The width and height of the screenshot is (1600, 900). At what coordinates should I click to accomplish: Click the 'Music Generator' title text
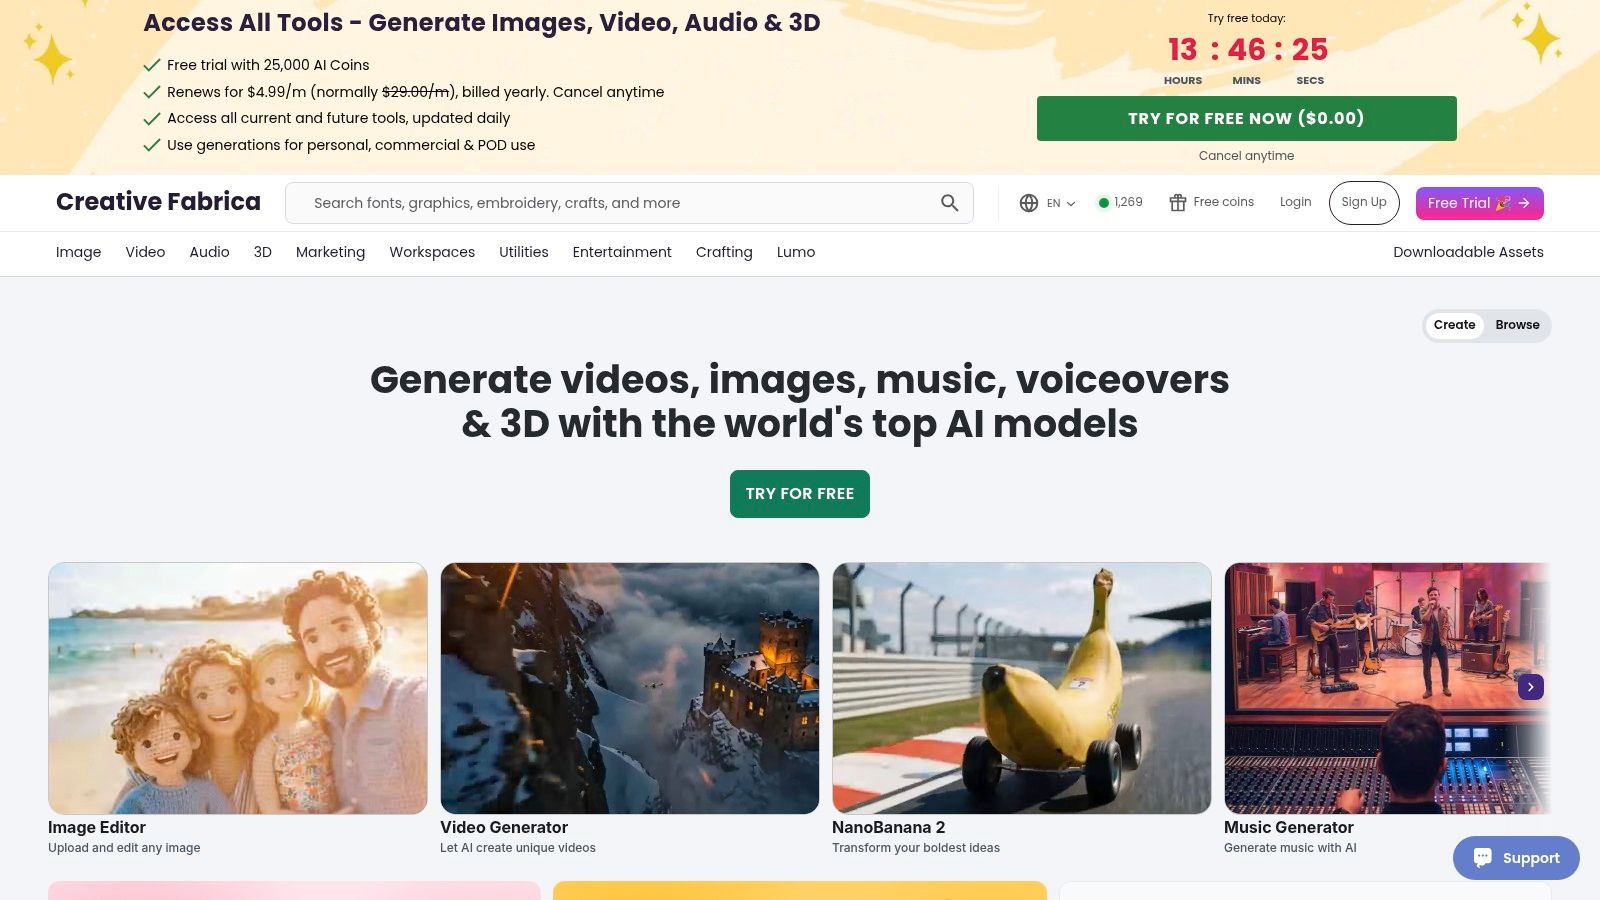click(1289, 827)
